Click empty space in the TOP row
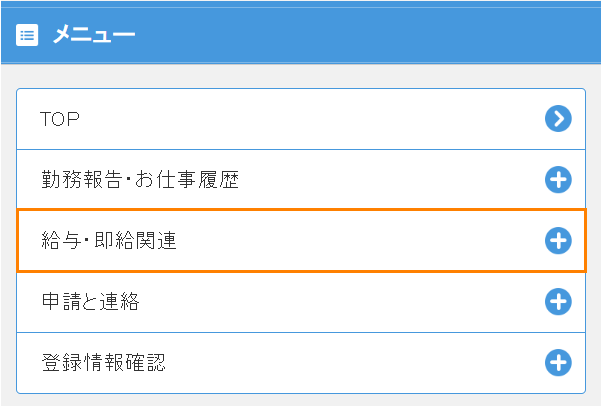The image size is (601, 406). tap(307, 119)
